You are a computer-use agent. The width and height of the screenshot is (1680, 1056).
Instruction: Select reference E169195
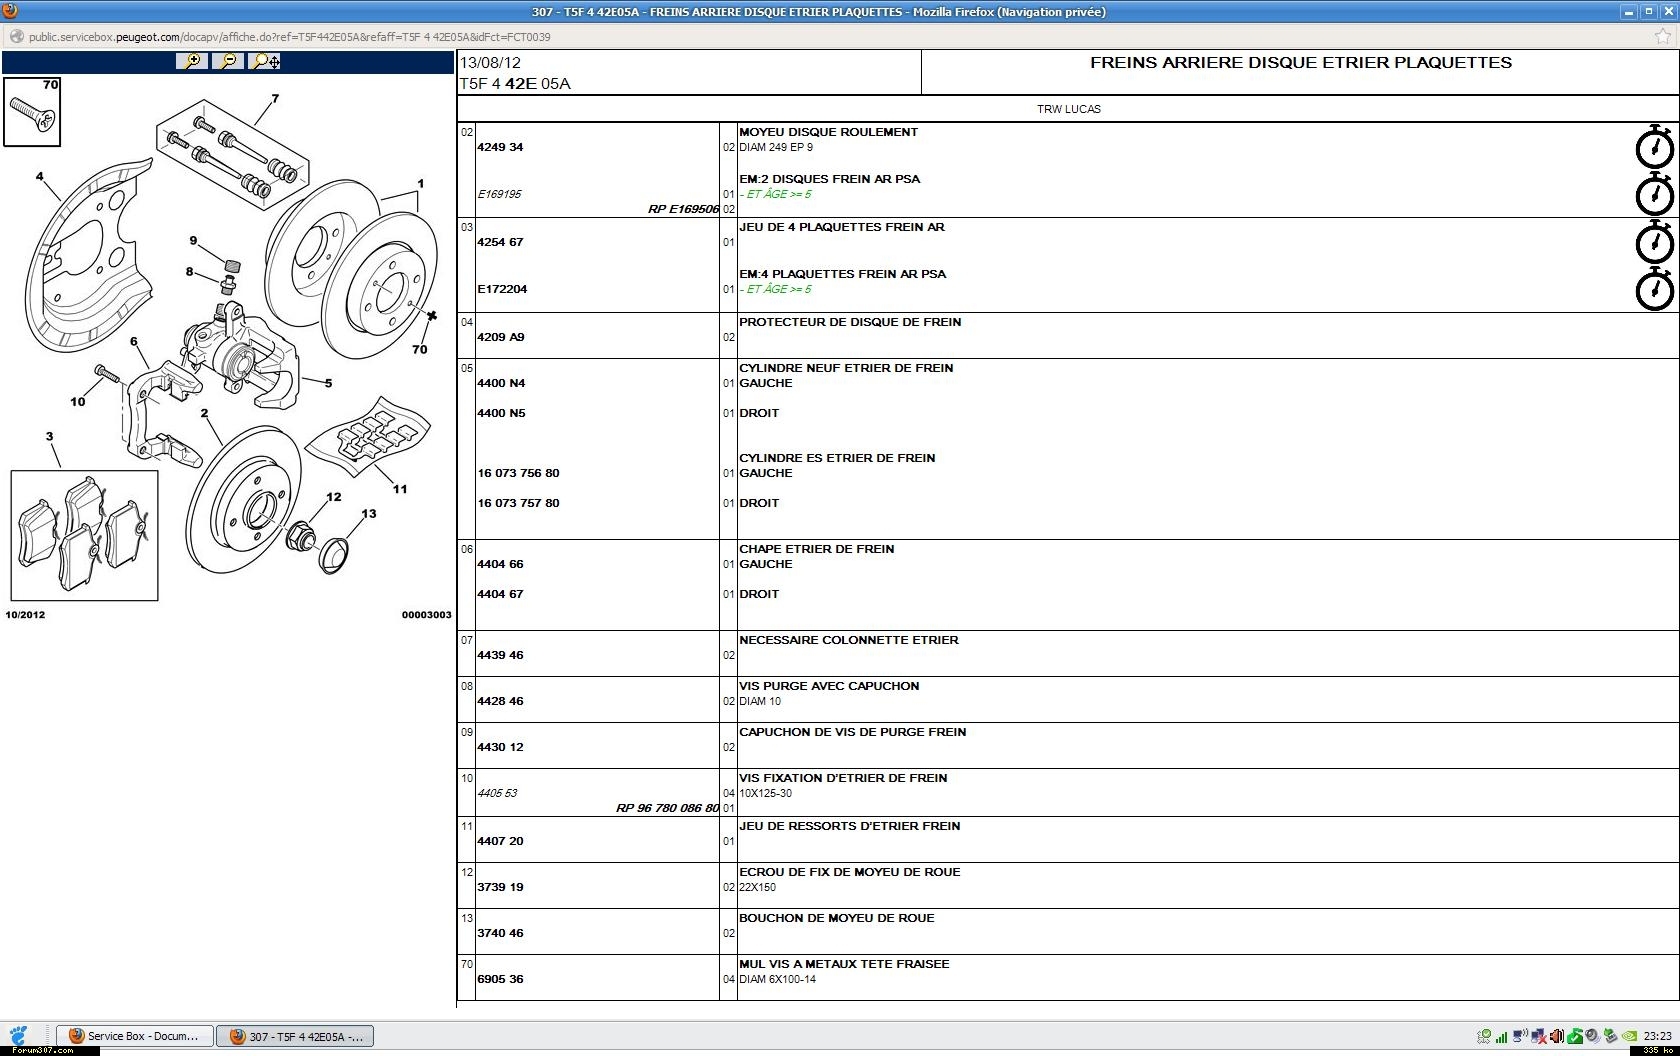point(499,194)
